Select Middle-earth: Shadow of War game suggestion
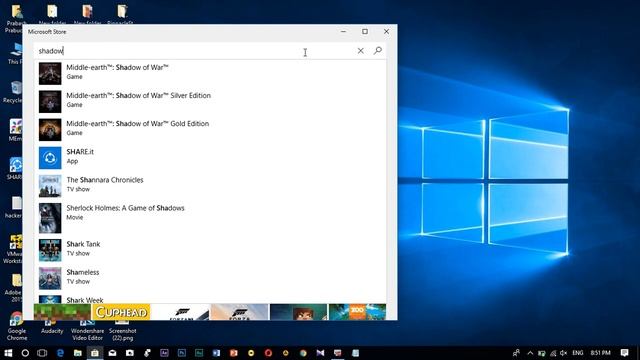This screenshot has height=360, width=640. (210, 73)
